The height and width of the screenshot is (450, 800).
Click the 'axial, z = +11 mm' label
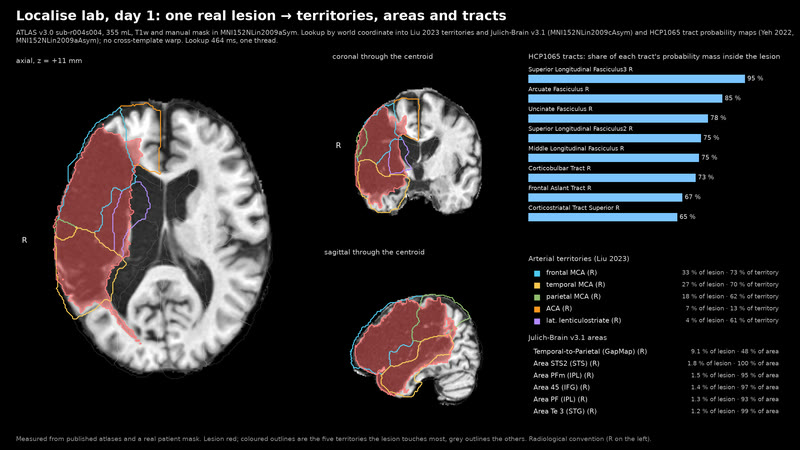pyautogui.click(x=49, y=61)
